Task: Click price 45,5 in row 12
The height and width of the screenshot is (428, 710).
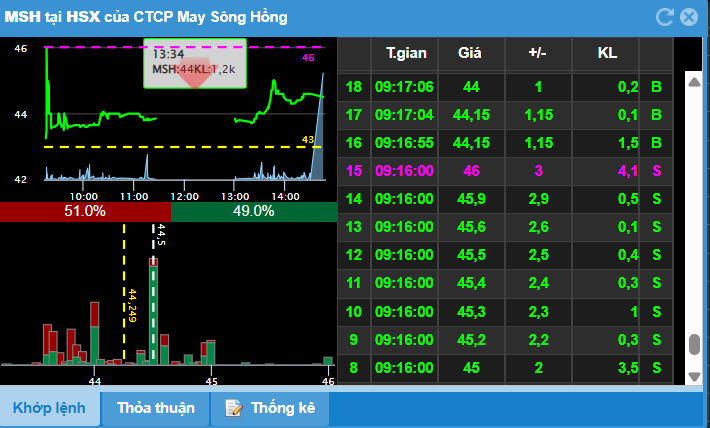Action: (x=471, y=255)
